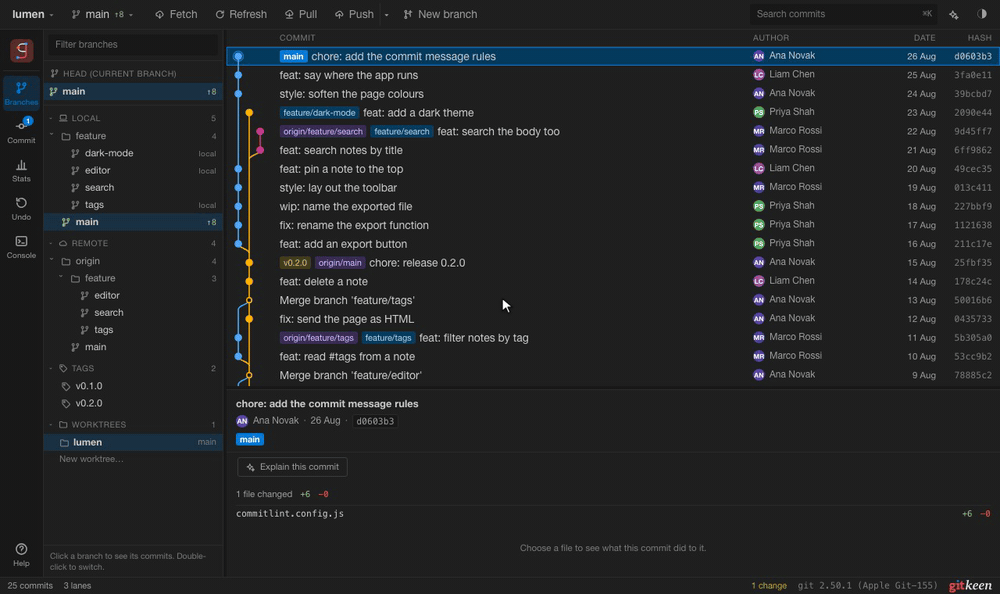Image resolution: width=1000 pixels, height=594 pixels.
Task: Click the v0.2.0 tag badge in commit list
Action: click(x=295, y=263)
